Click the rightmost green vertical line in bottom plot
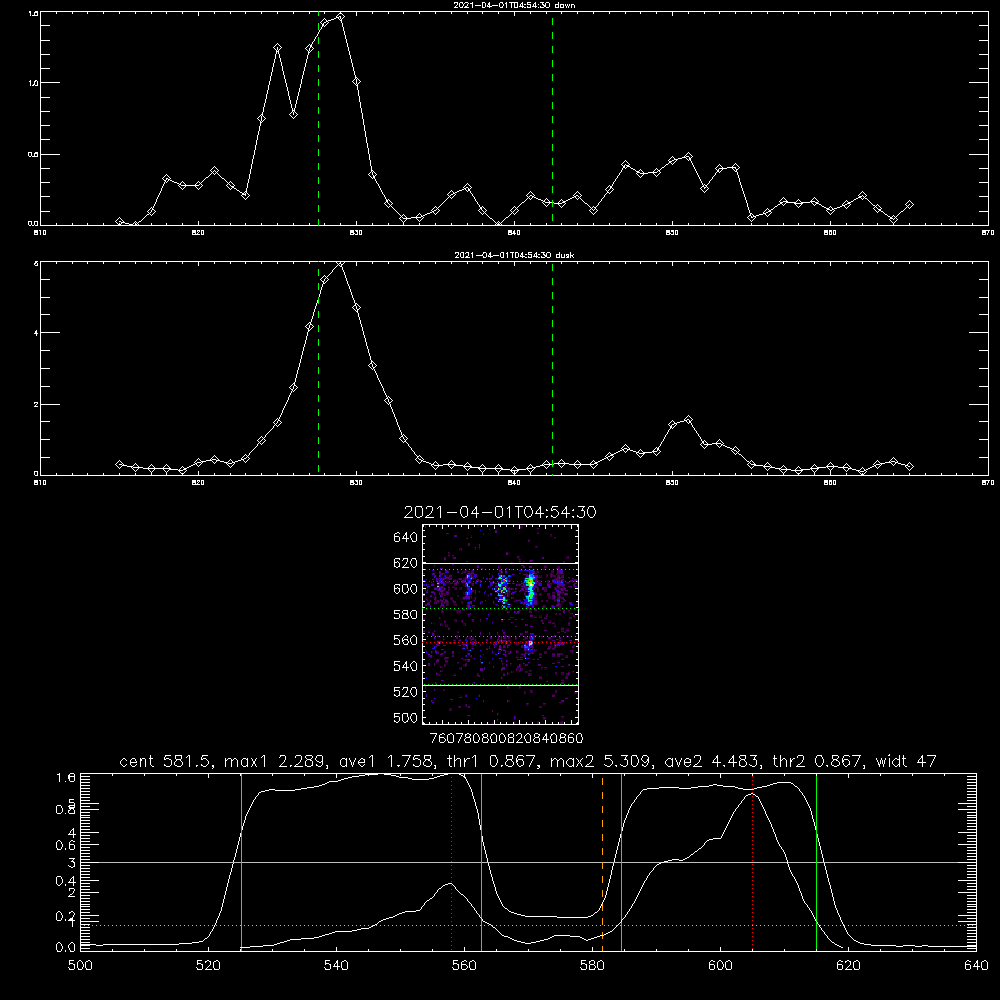 click(x=816, y=862)
